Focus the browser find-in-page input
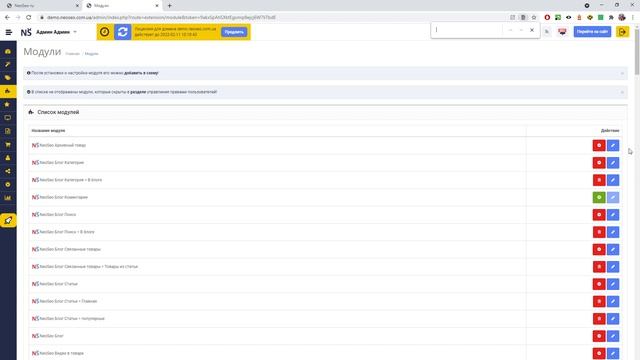This screenshot has width=640, height=360. tap(468, 30)
